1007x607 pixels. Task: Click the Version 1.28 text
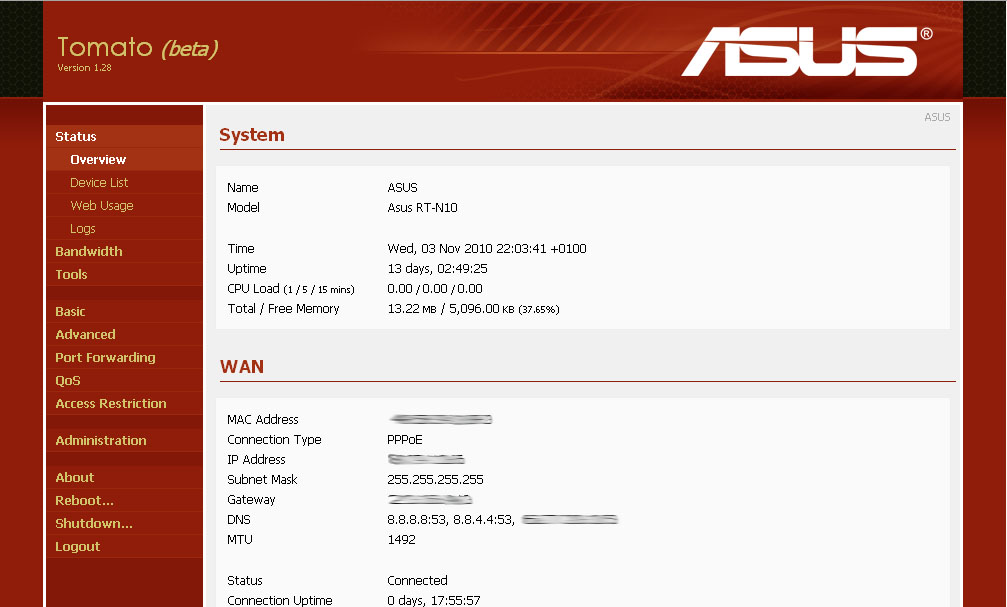[x=84, y=67]
